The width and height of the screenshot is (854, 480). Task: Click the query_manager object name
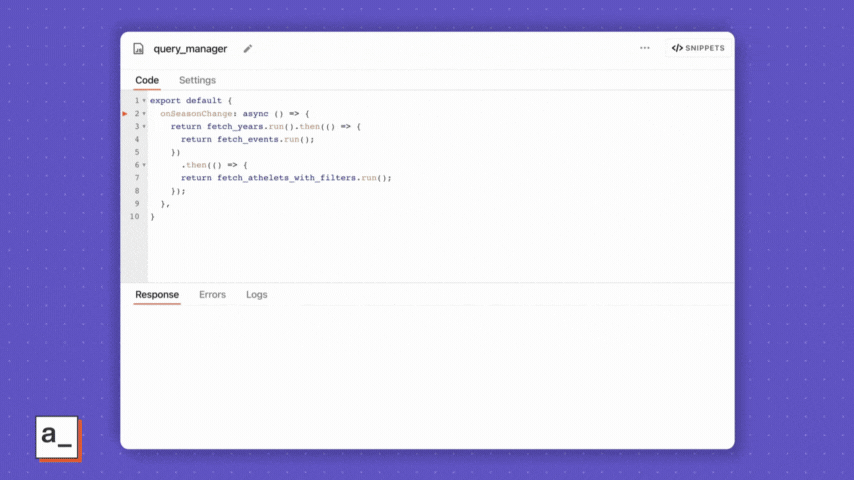pyautogui.click(x=190, y=48)
